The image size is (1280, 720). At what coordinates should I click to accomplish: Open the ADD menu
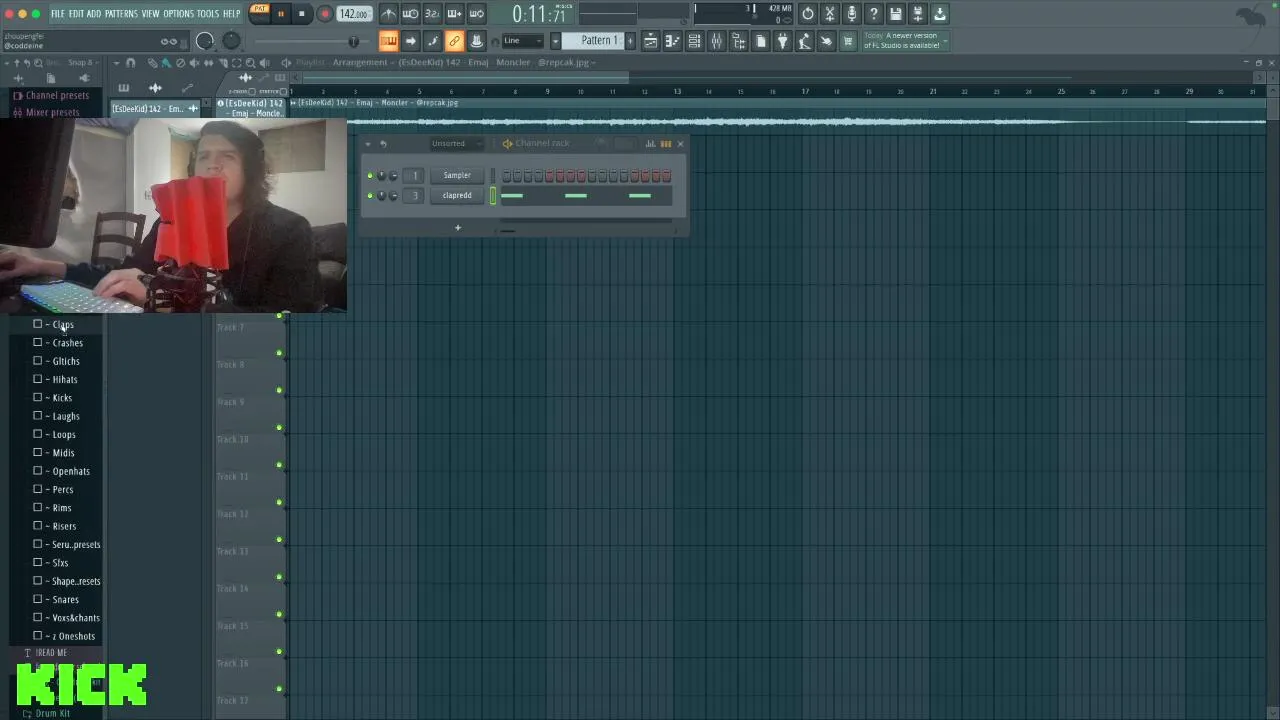click(94, 14)
